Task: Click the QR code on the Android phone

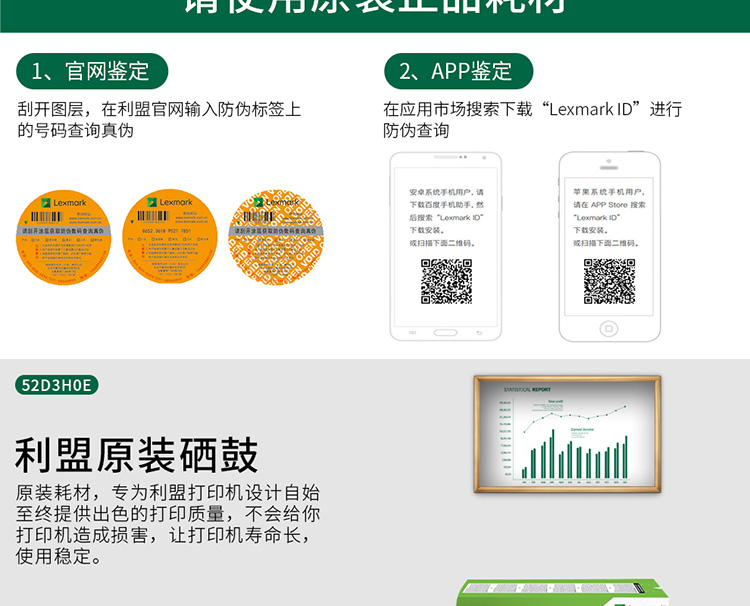Action: click(446, 281)
